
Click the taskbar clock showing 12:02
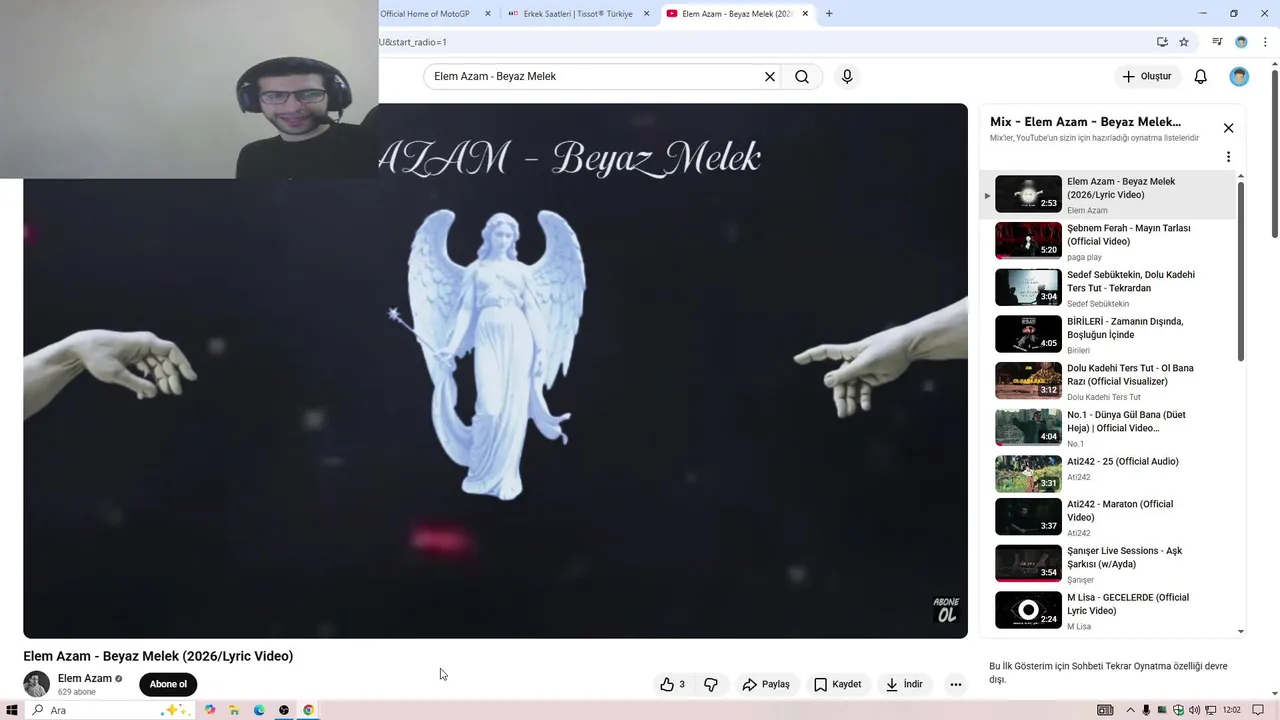1231,710
